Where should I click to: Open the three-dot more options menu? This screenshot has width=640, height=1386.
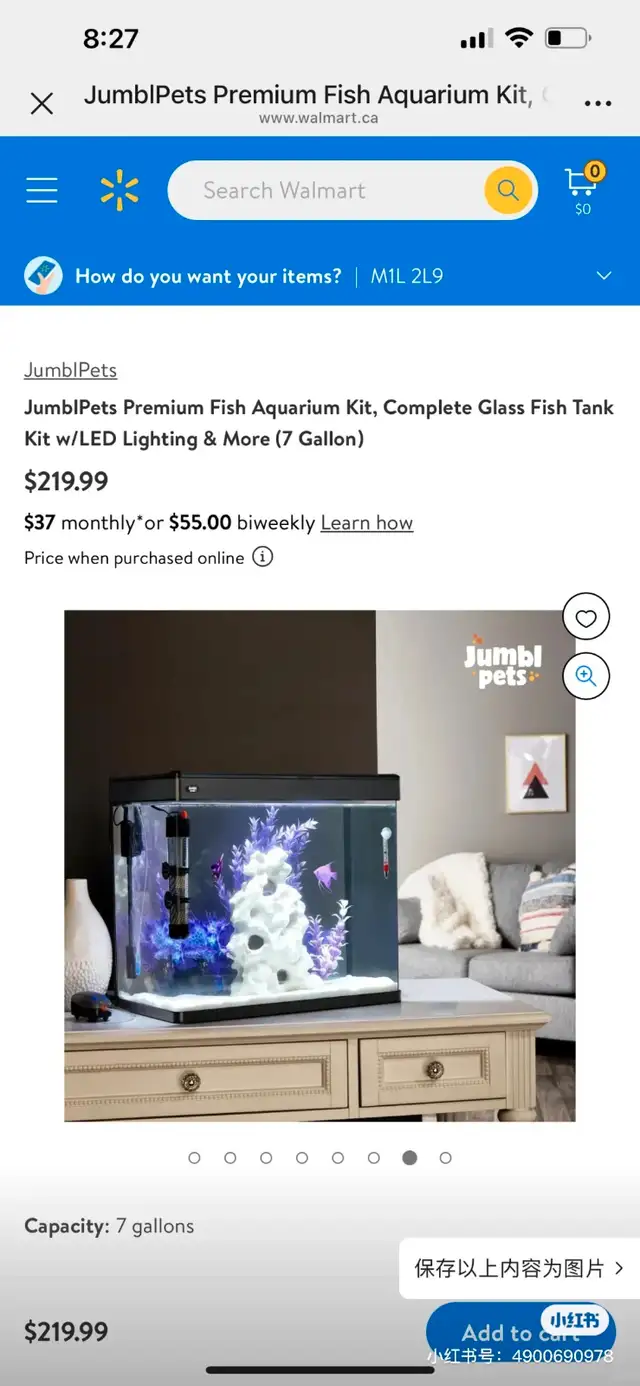[x=598, y=103]
